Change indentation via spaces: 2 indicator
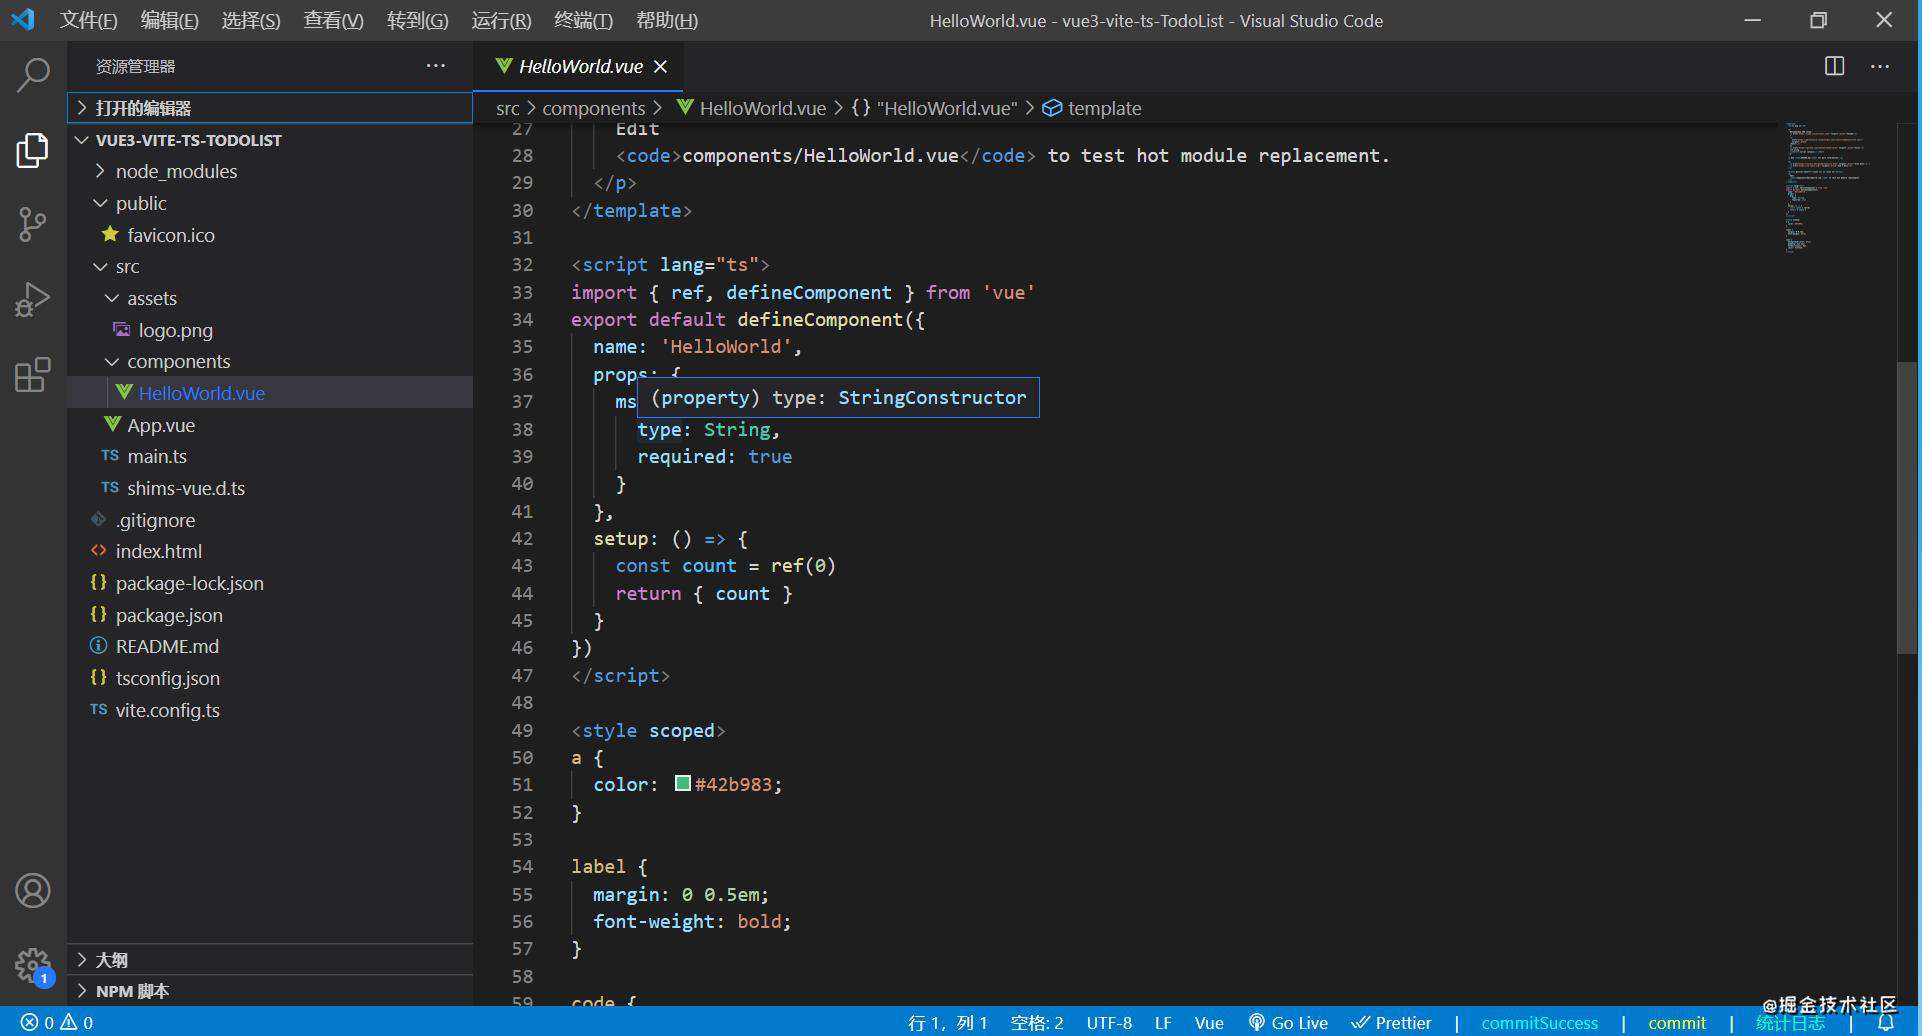The height and width of the screenshot is (1036, 1922). [1037, 1022]
